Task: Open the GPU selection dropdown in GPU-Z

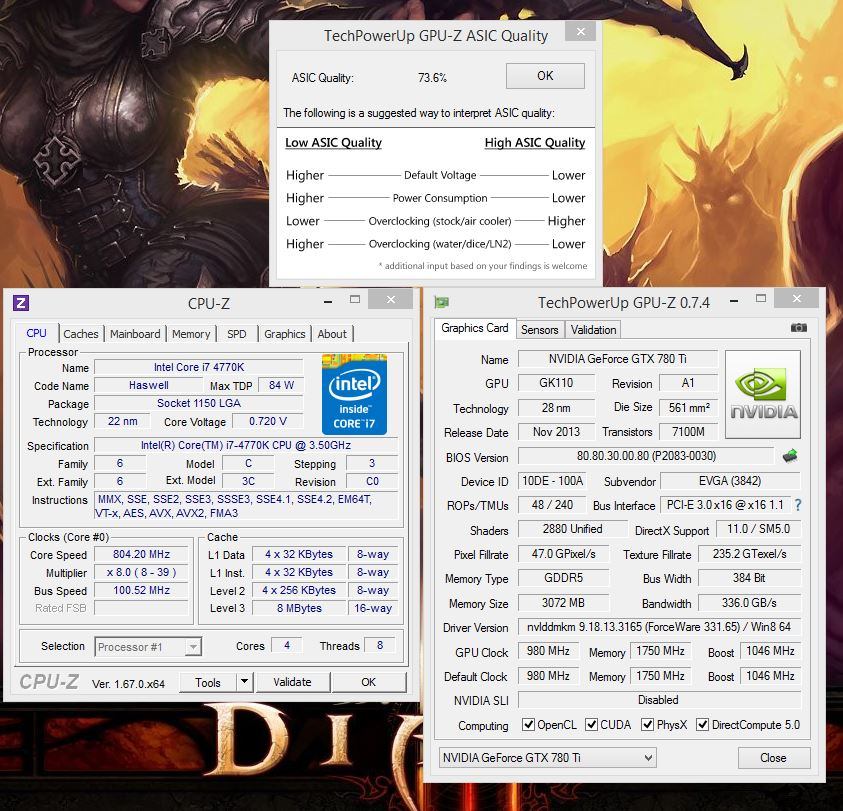Action: (547, 758)
